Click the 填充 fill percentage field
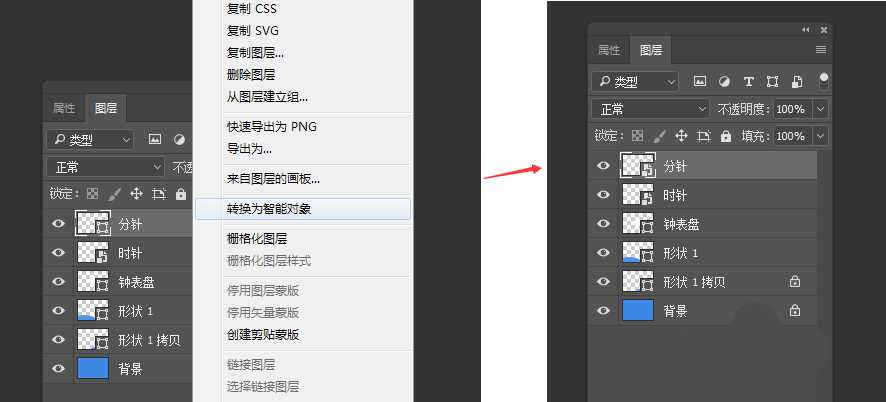886x402 pixels. (x=790, y=135)
